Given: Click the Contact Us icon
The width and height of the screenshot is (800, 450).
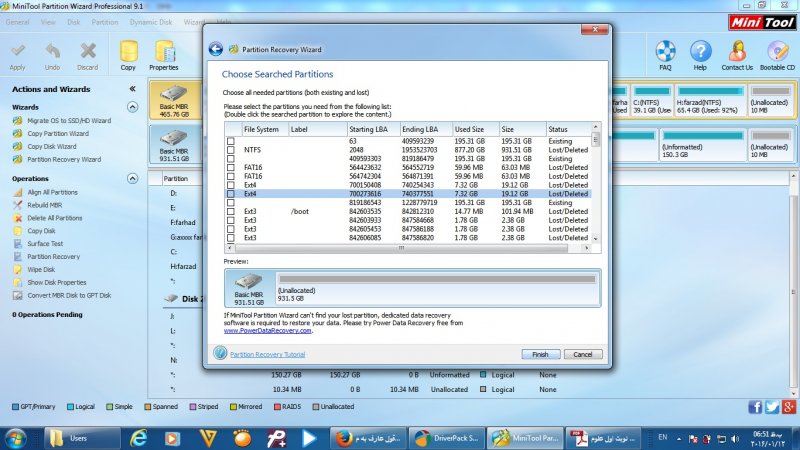Looking at the screenshot, I should (x=737, y=51).
